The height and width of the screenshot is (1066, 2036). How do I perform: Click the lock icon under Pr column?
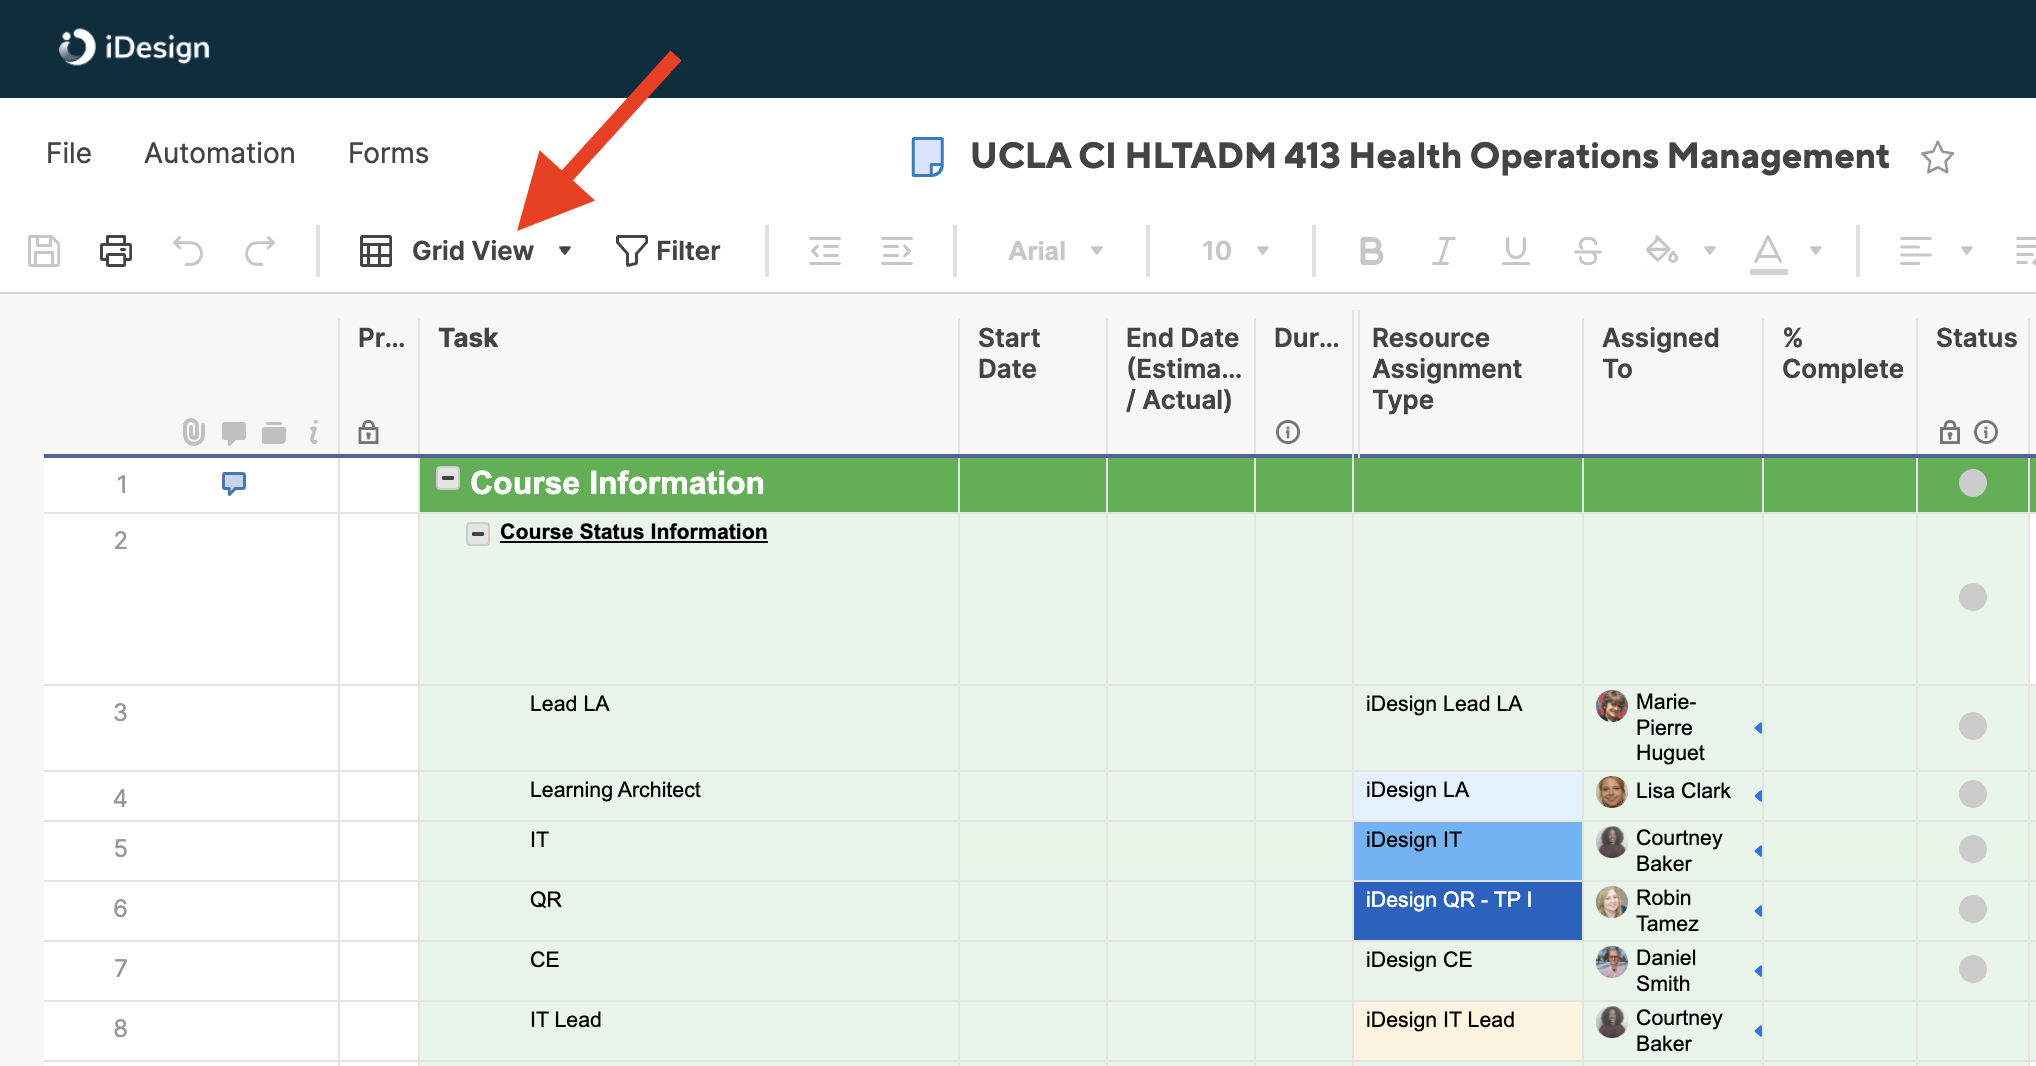pos(368,432)
